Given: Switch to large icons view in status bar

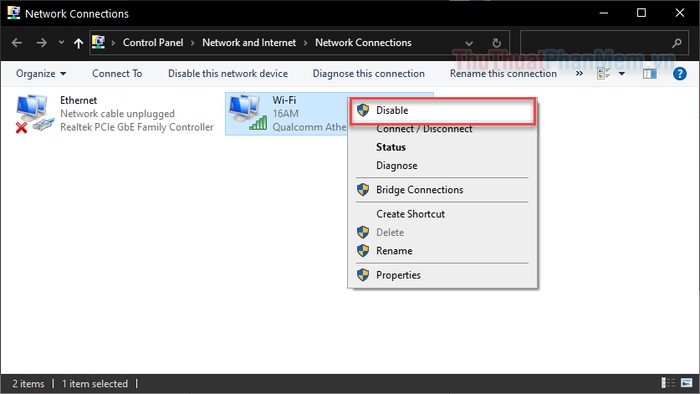Looking at the screenshot, I should coord(687,383).
